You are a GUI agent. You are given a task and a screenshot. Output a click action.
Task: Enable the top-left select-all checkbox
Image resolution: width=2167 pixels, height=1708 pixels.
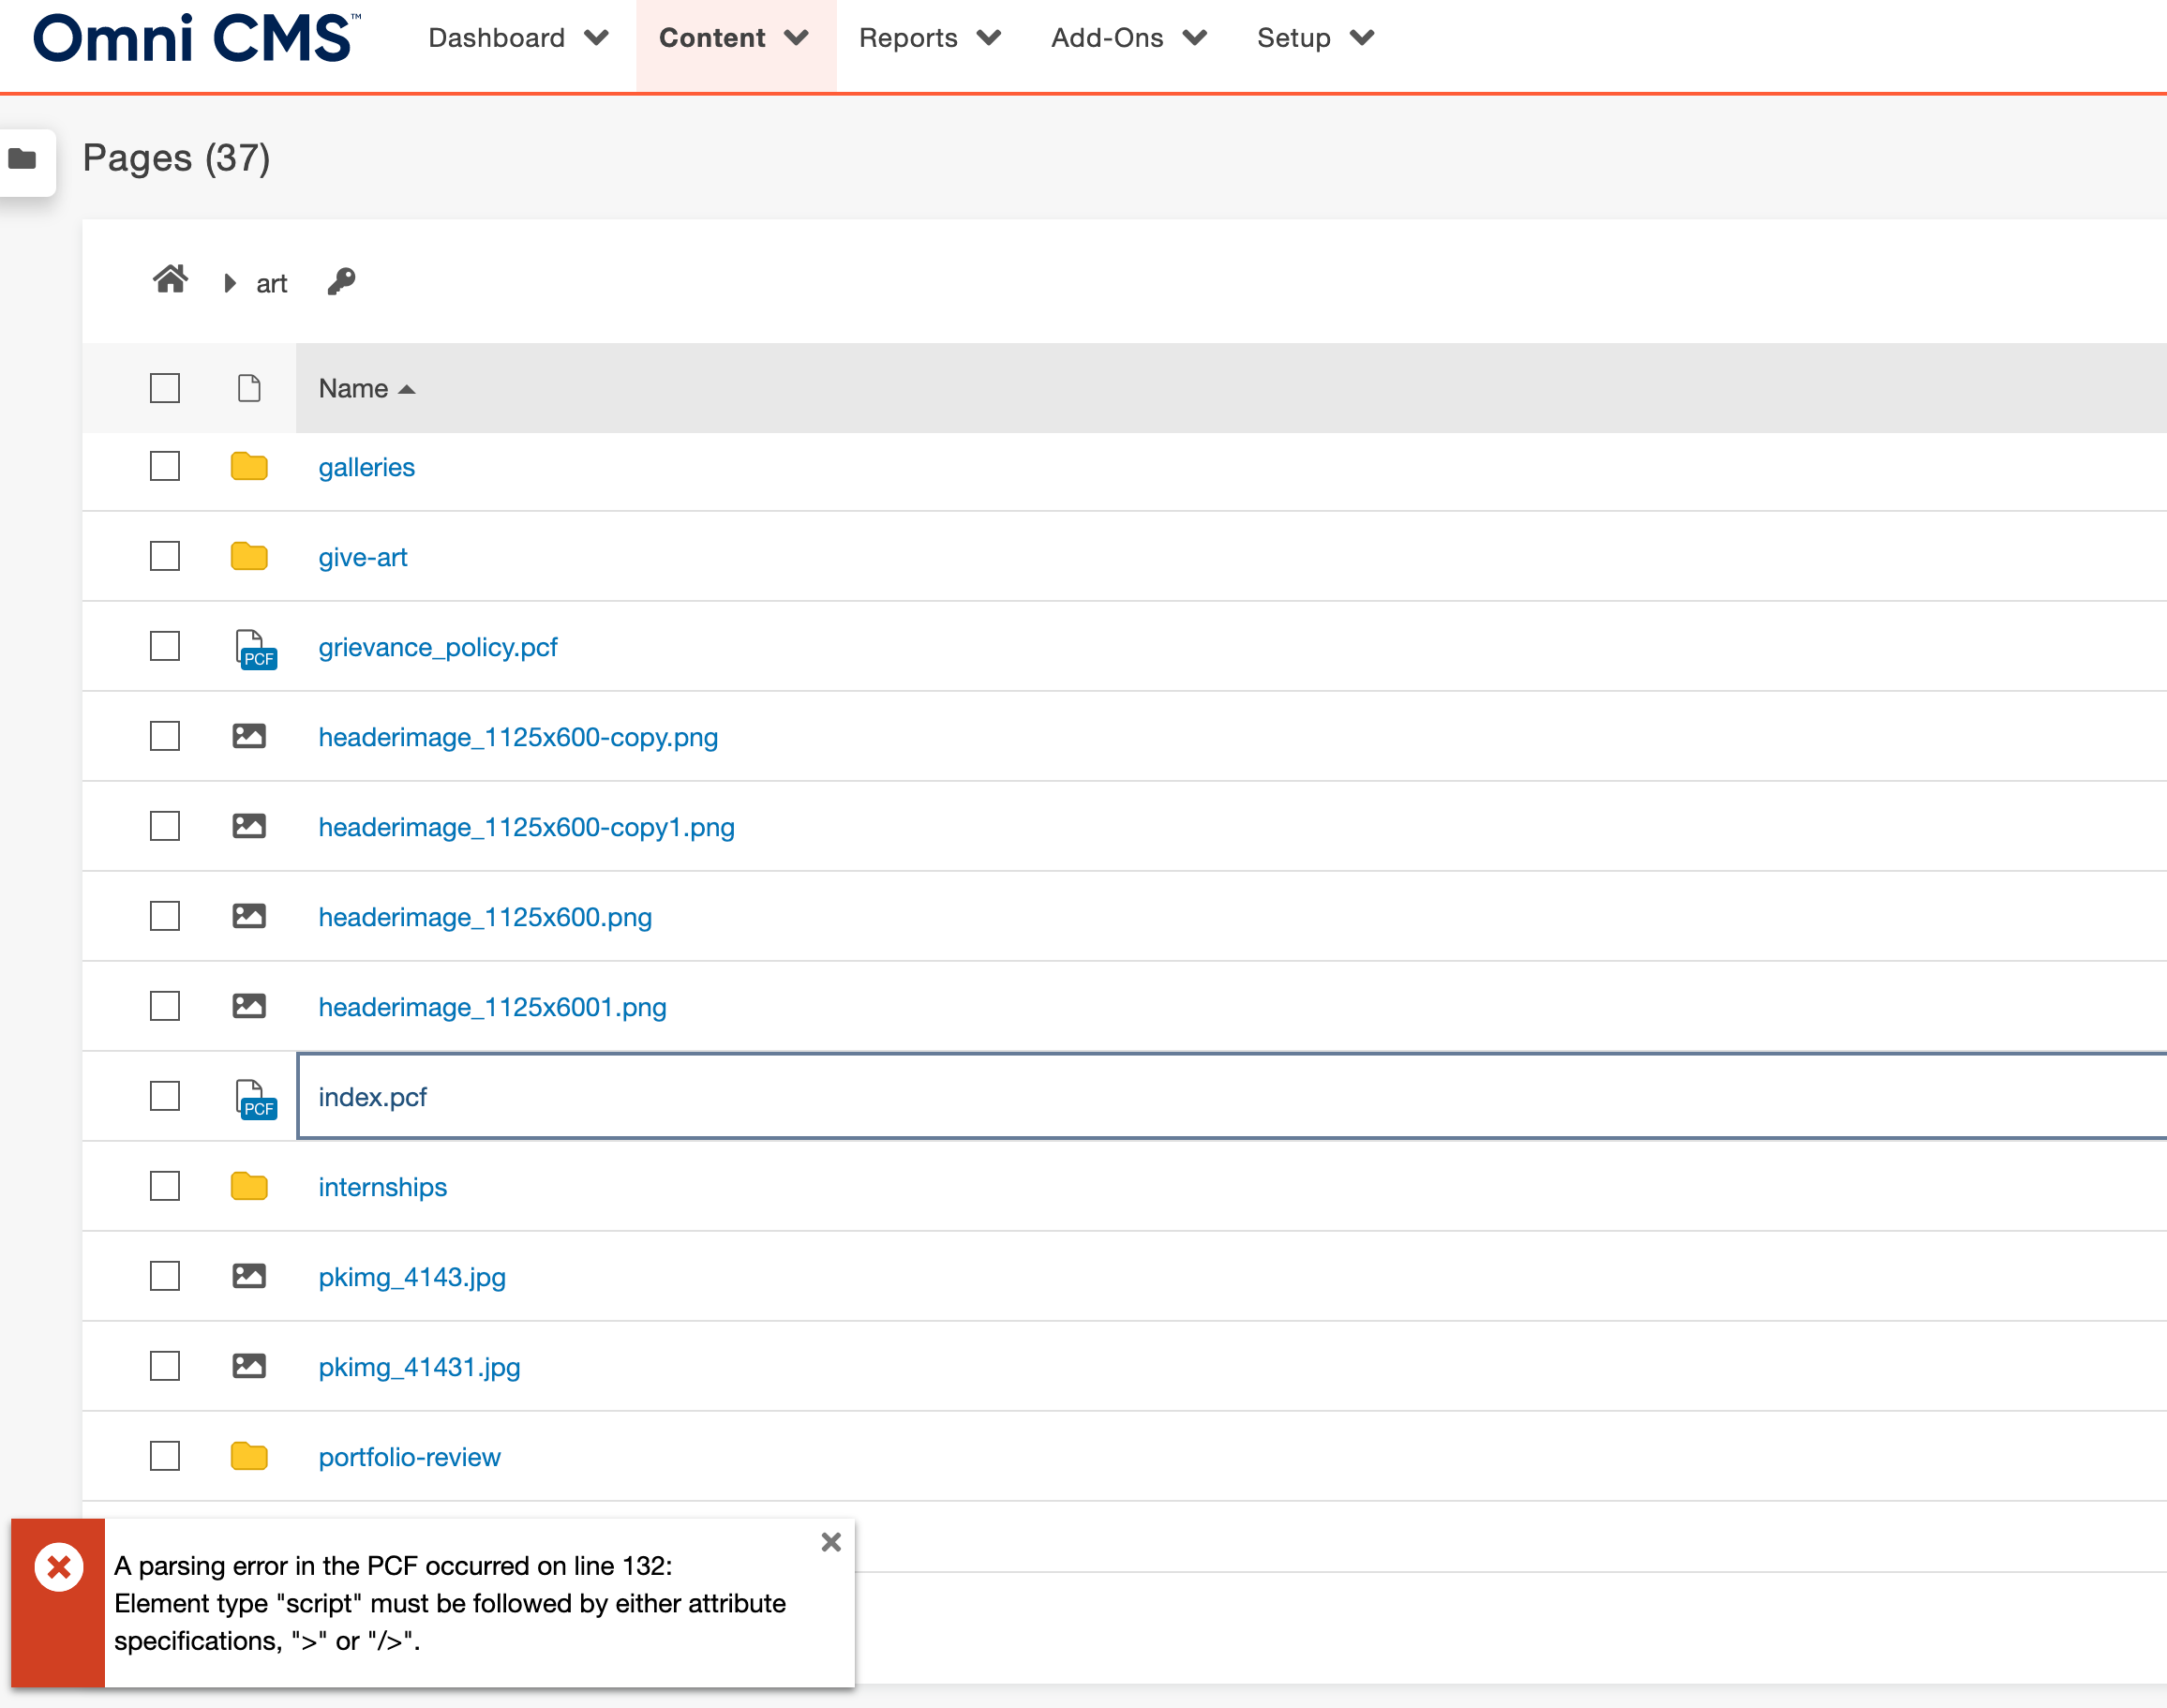(165, 387)
